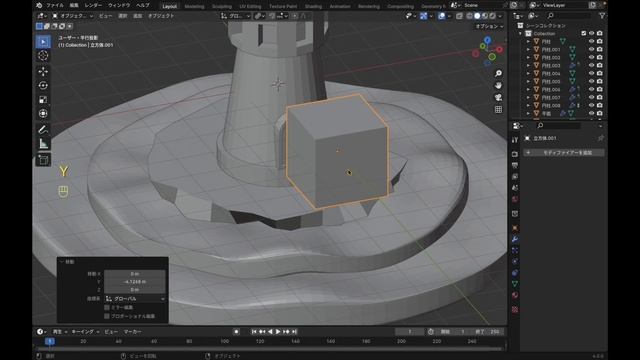Click the current frame number field
640x360 pixels.
pyautogui.click(x=410, y=332)
